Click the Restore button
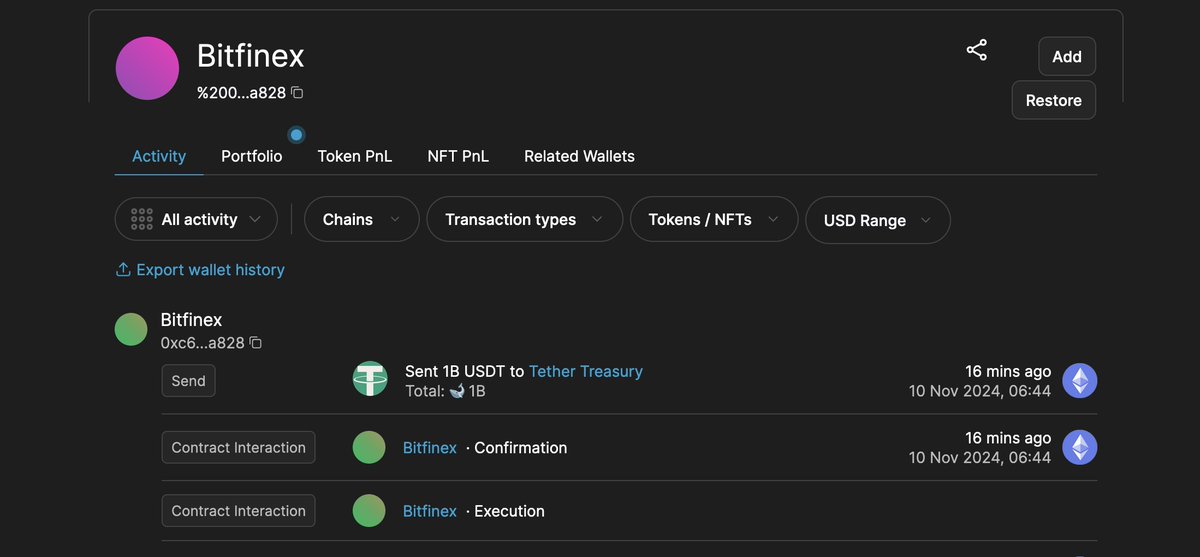 coord(1054,100)
